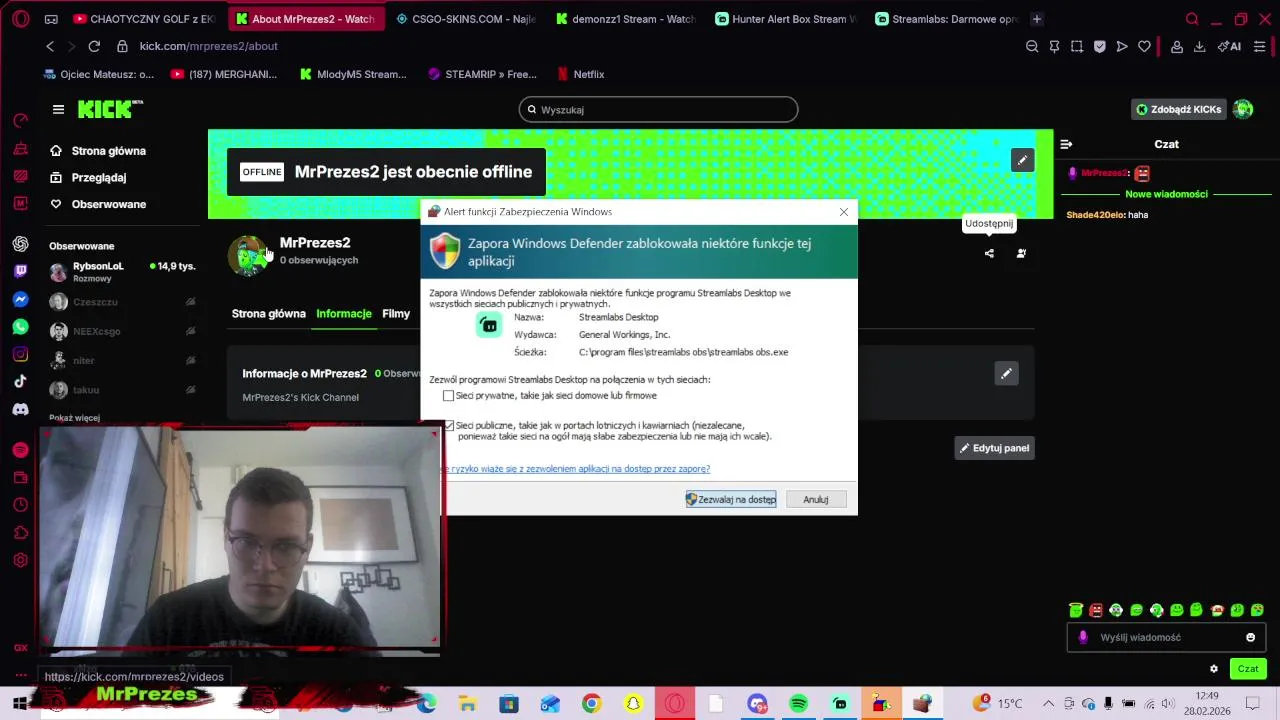Edit the channel banner with pencil icon

click(x=1022, y=160)
